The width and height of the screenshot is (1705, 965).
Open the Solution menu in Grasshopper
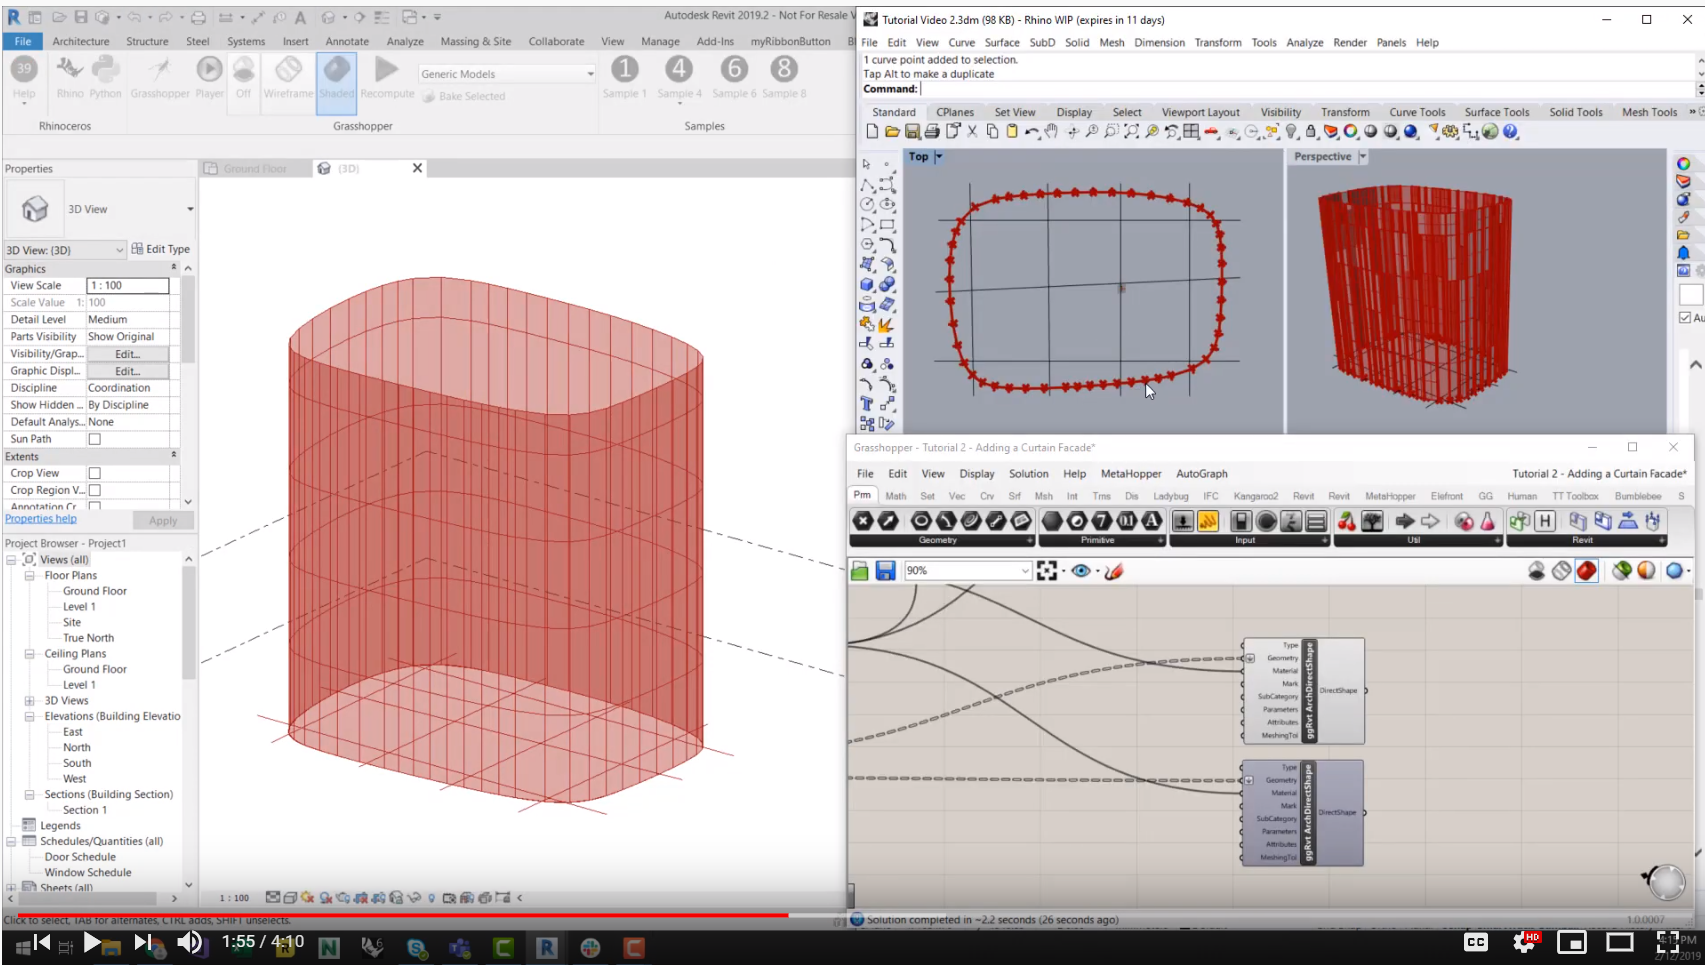[x=1028, y=474]
